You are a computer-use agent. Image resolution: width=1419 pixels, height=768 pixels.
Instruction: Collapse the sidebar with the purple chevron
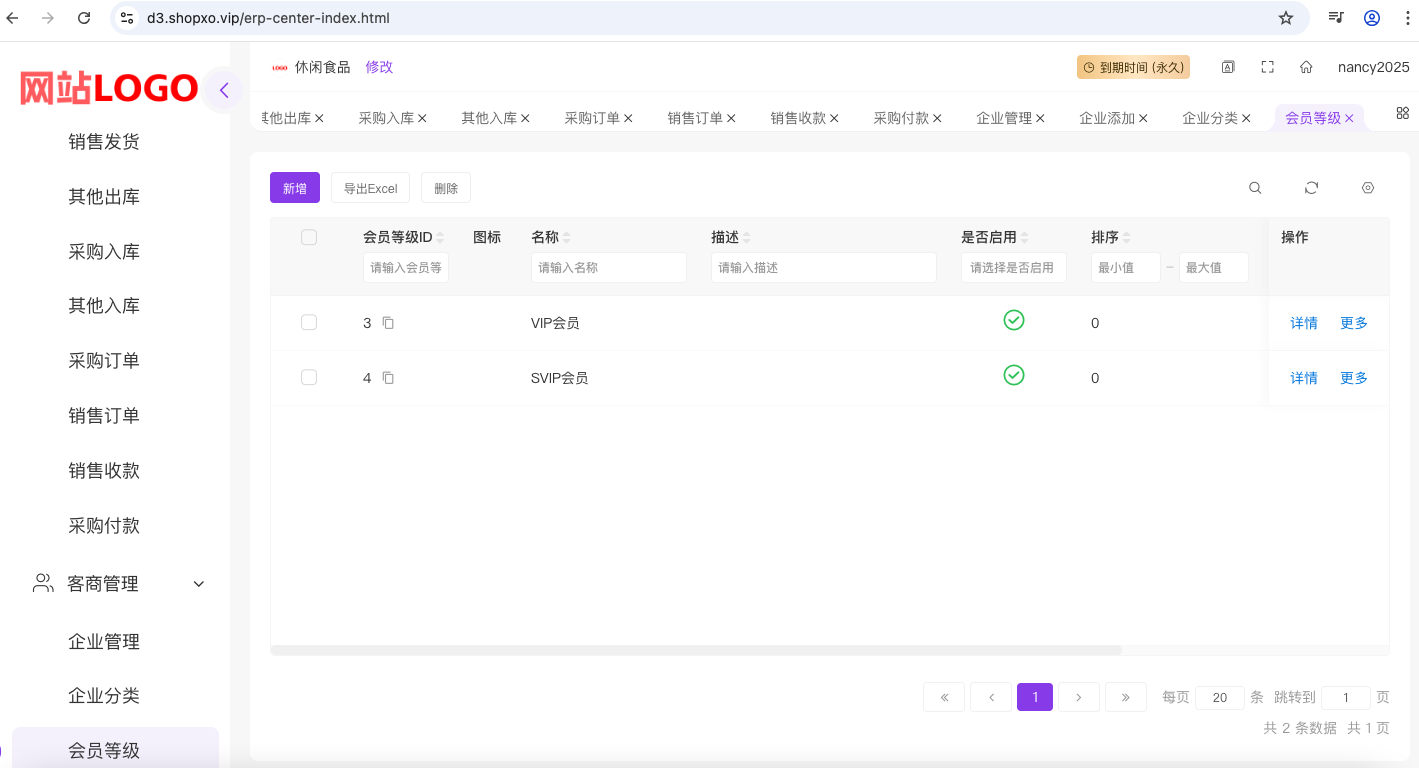pos(224,90)
